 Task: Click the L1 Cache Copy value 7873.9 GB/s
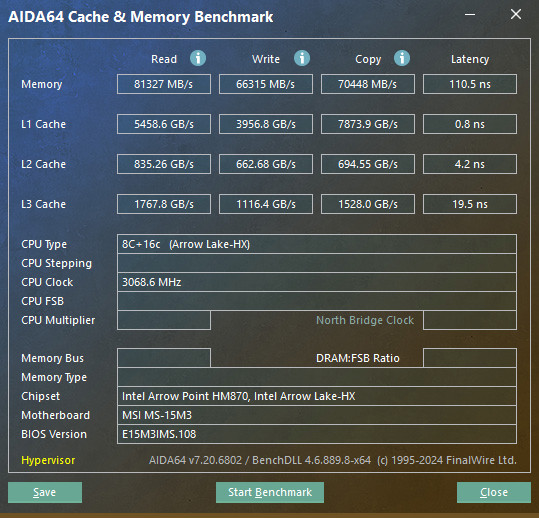click(x=368, y=124)
